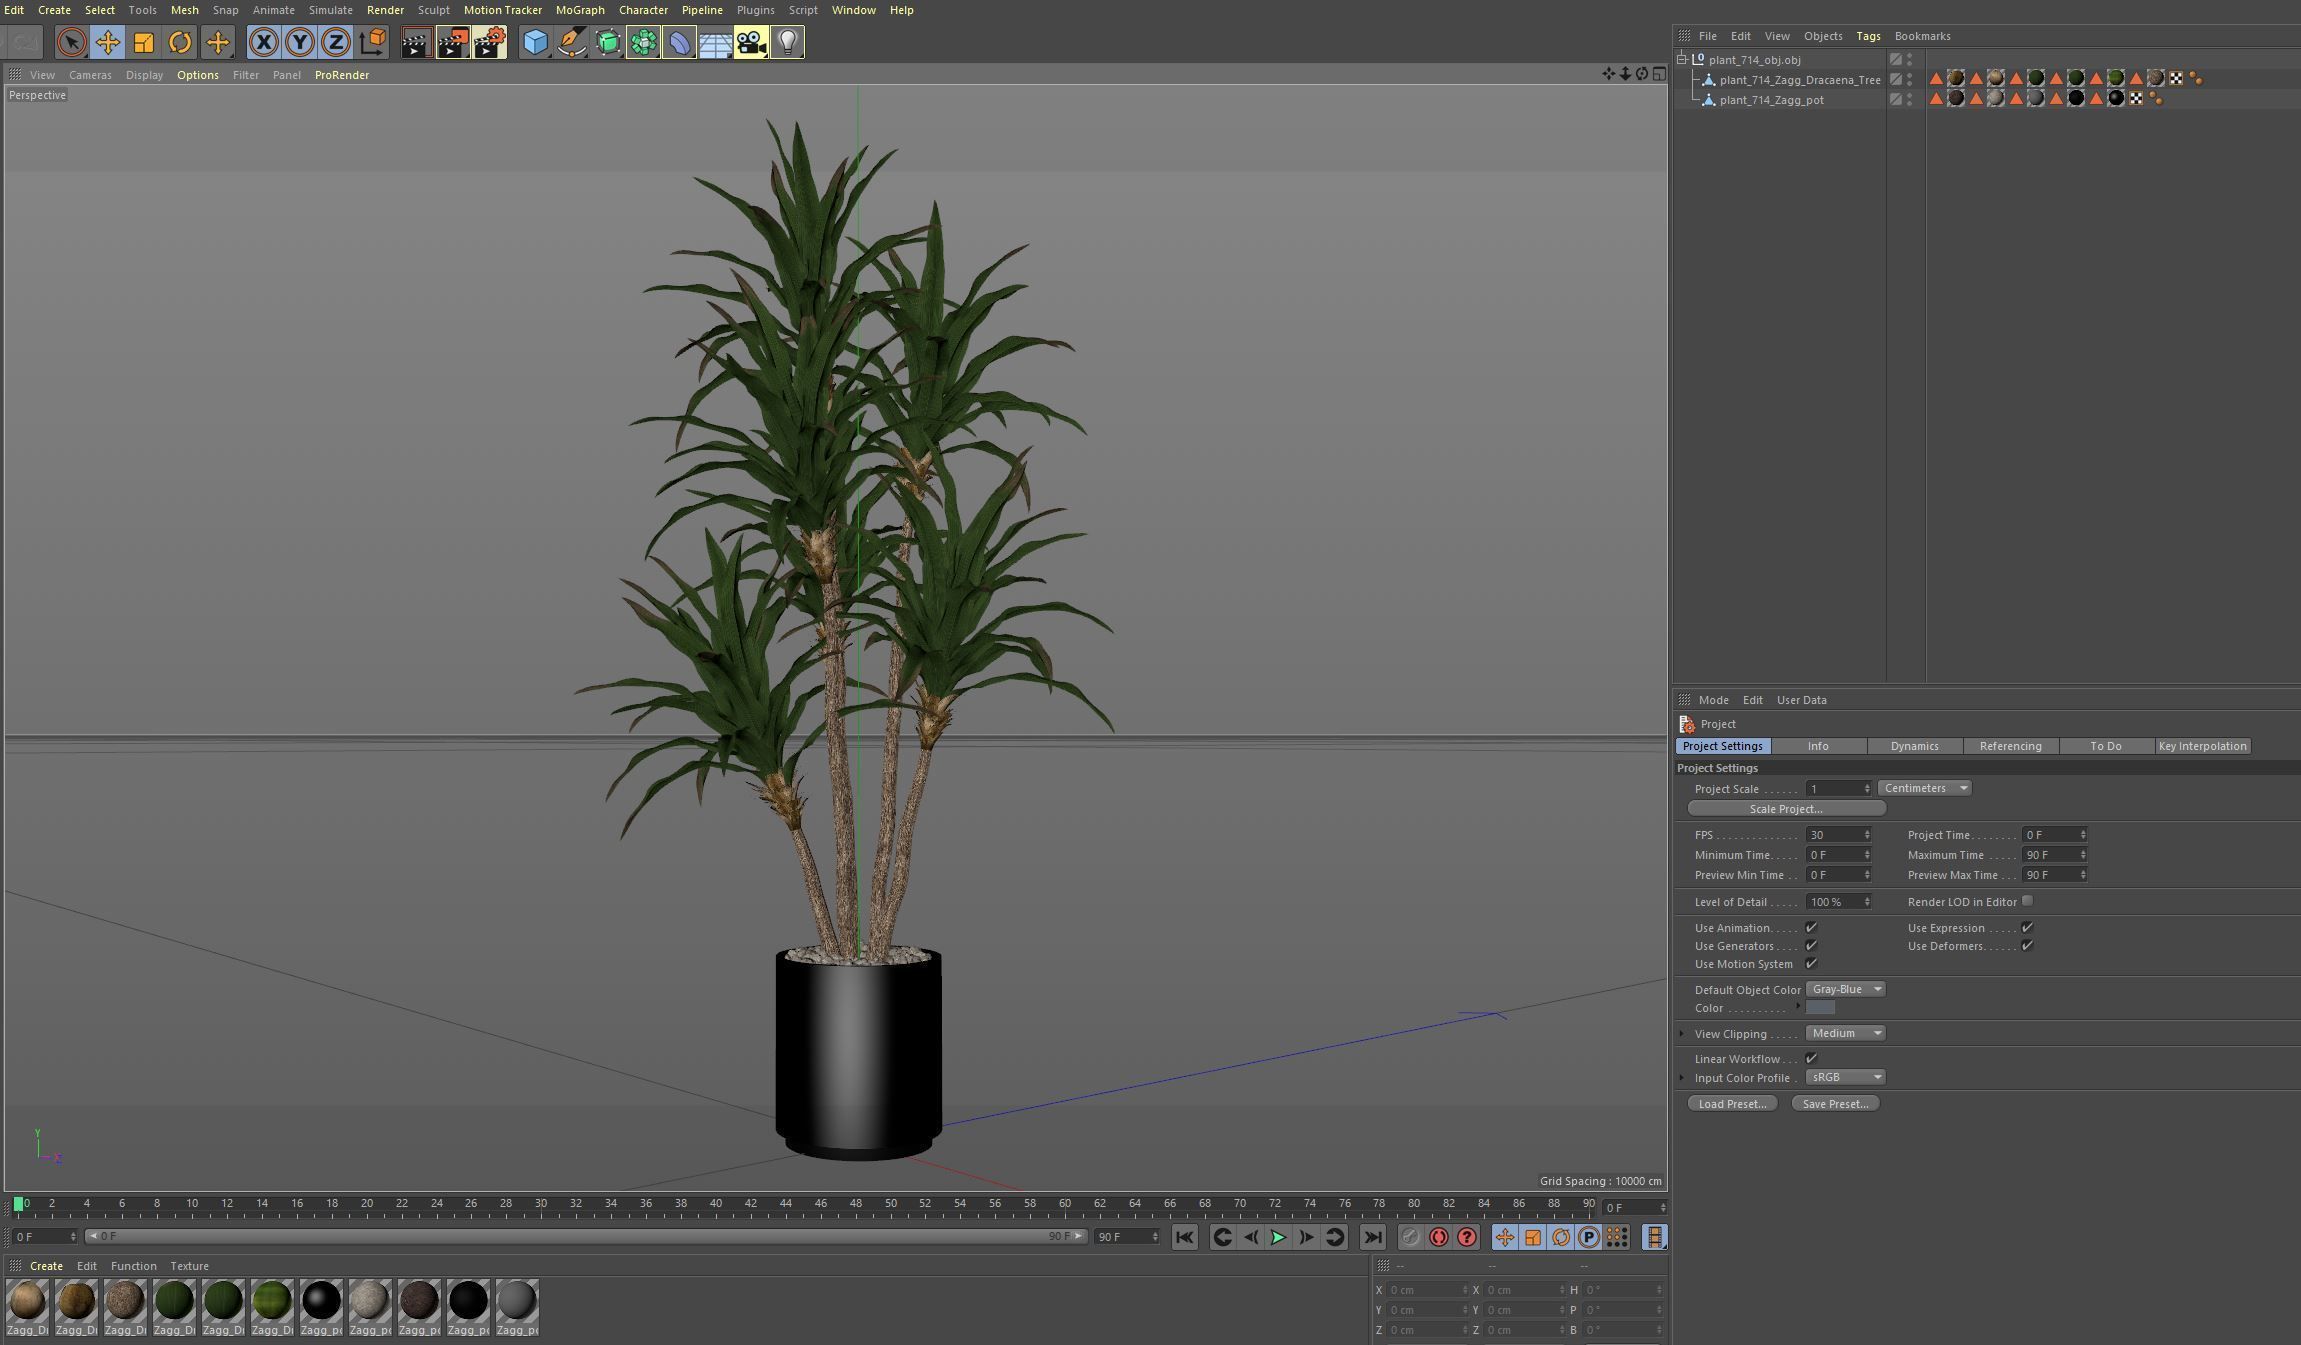Toggle the Z axis lock
The width and height of the screenshot is (2301, 1345).
coord(335,42)
